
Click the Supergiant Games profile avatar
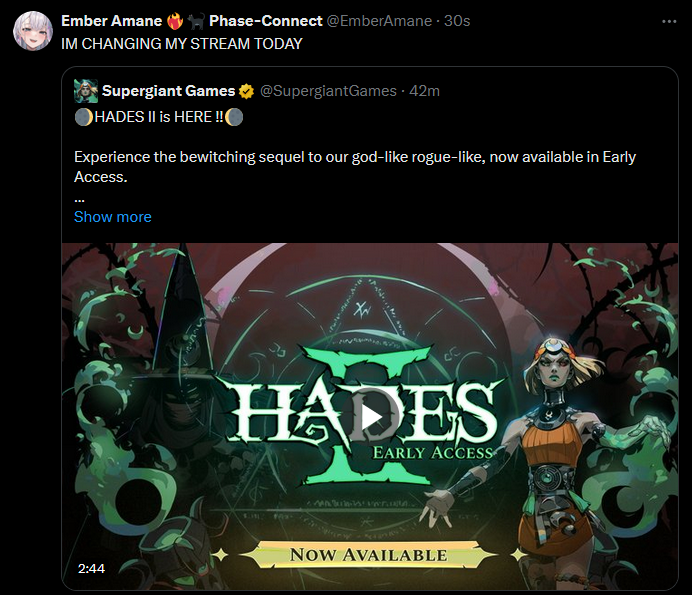point(86,91)
